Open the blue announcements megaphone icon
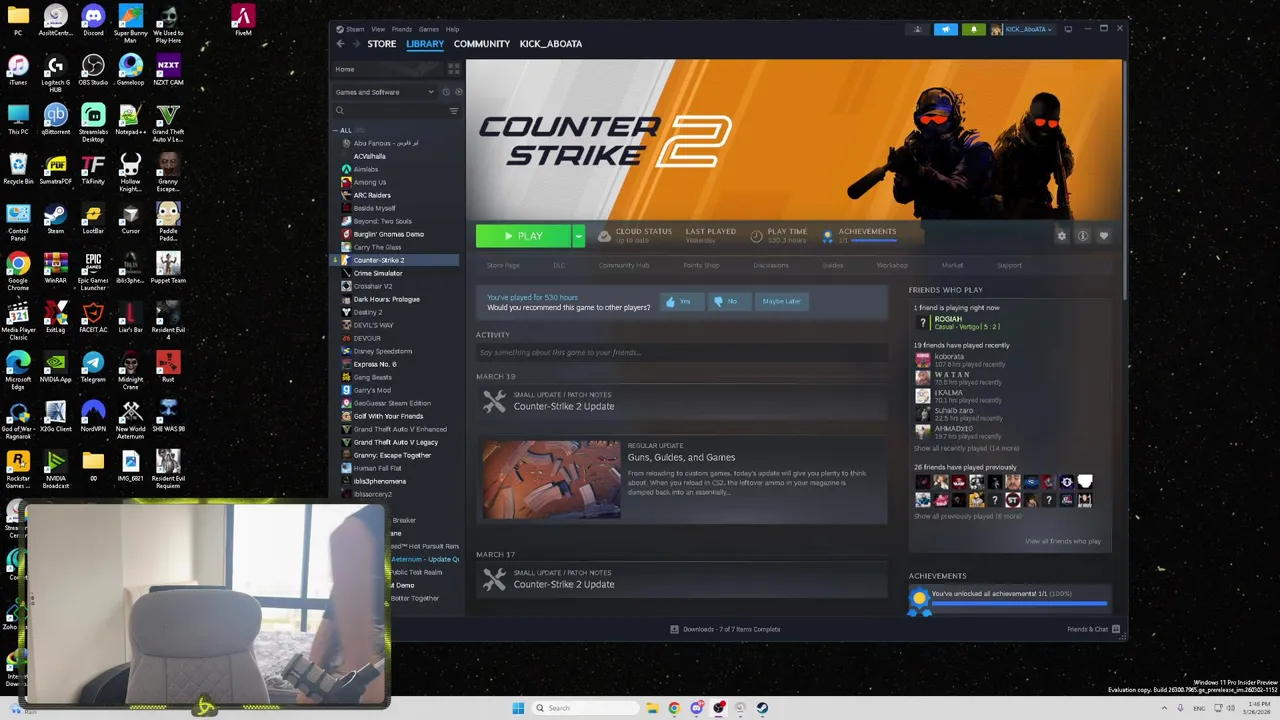 [945, 29]
